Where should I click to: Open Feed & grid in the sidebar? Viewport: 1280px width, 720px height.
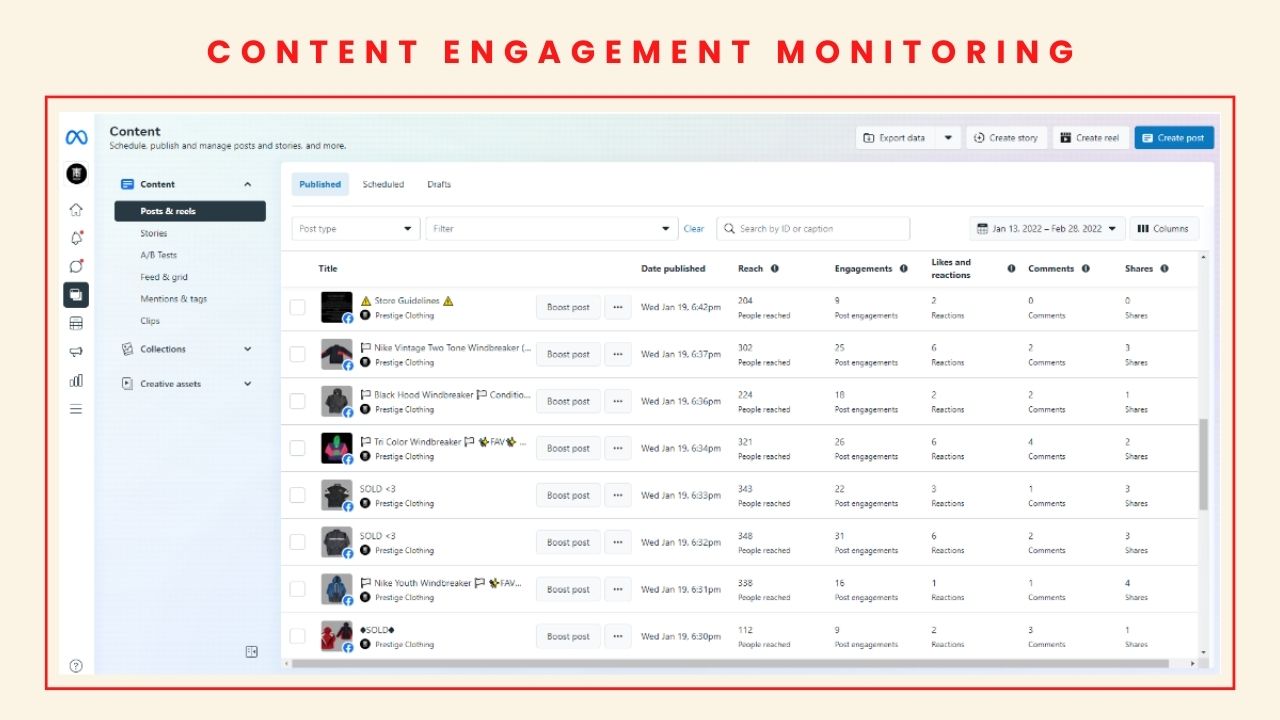pyautogui.click(x=164, y=277)
